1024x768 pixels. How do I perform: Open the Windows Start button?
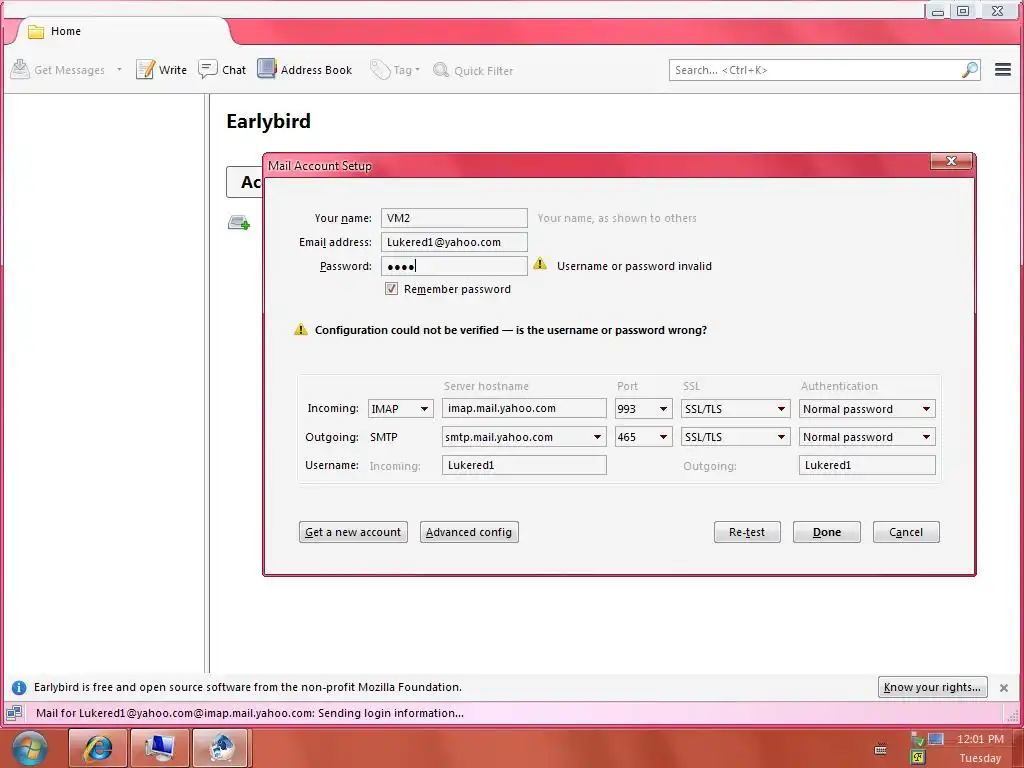(x=30, y=748)
